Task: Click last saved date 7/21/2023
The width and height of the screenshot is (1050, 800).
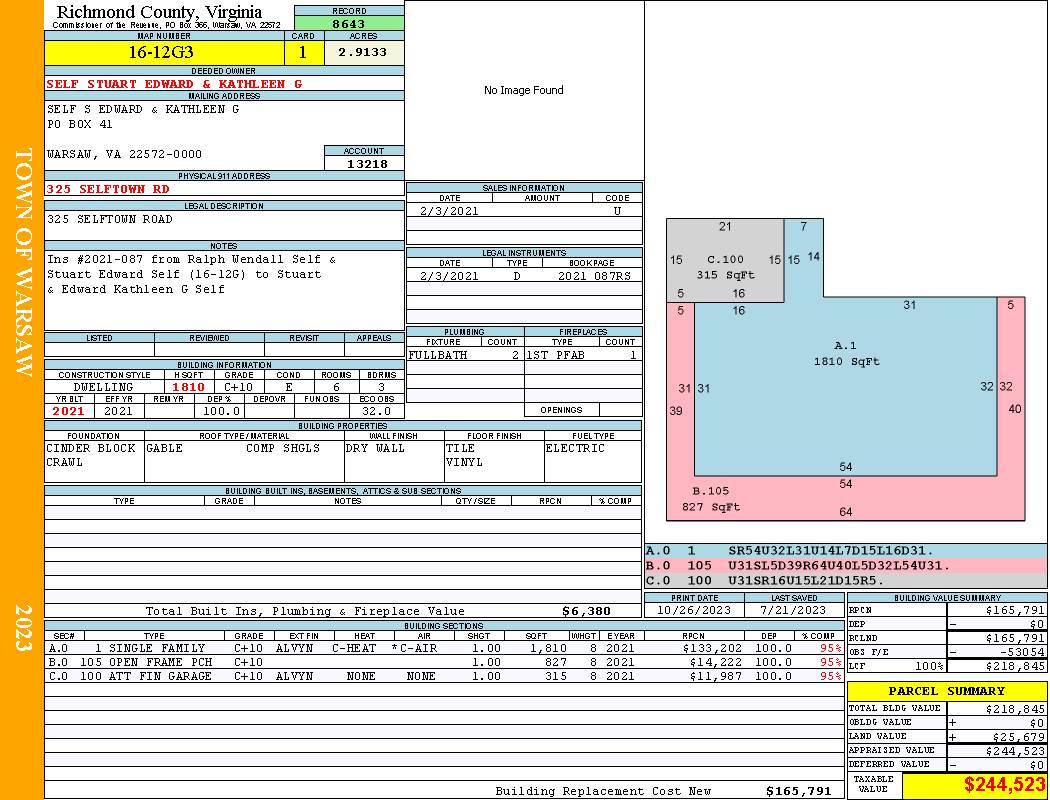Action: pos(793,610)
